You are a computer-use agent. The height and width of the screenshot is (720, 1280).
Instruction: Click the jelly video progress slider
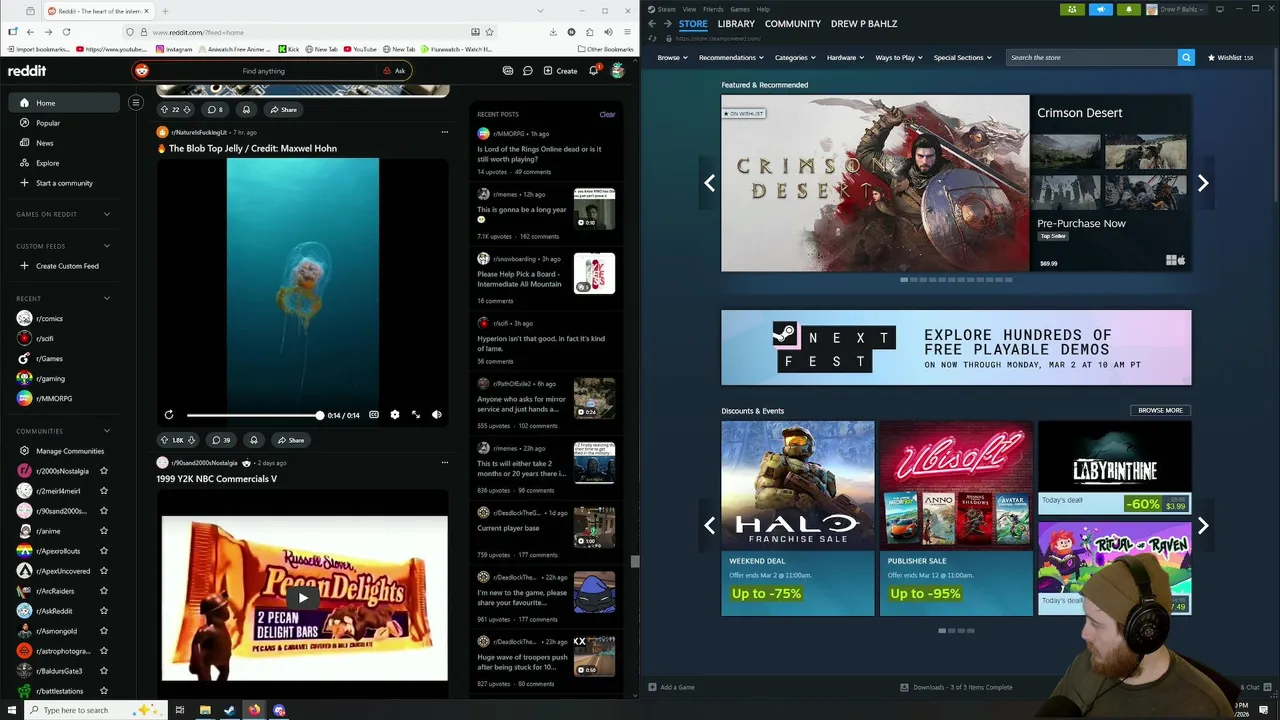tap(254, 415)
